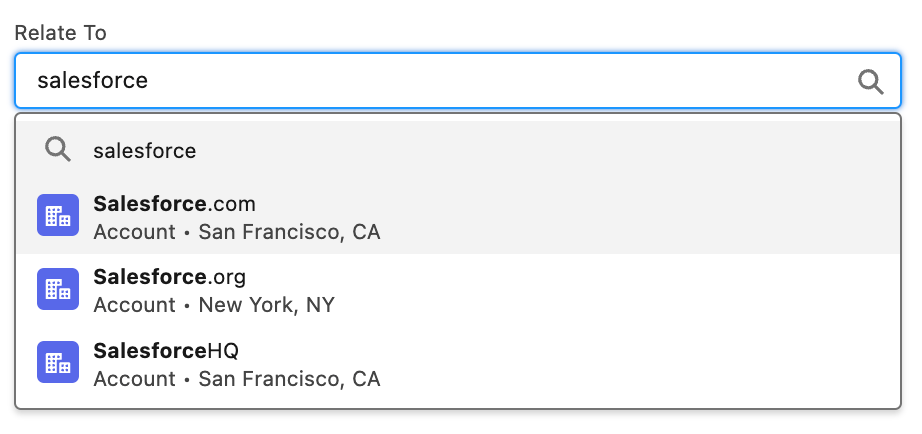Choose the 'salesforce' search term suggestion
The height and width of the screenshot is (434, 922).
coord(145,151)
